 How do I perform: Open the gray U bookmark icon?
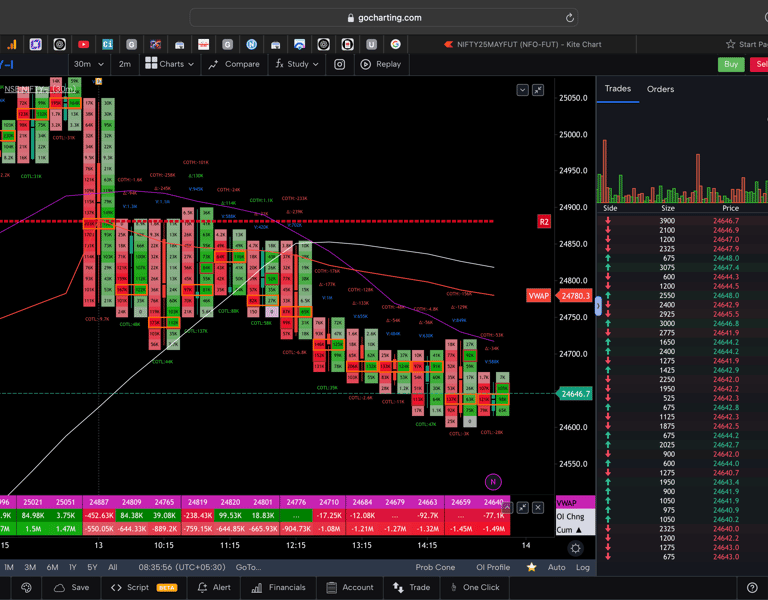371,45
